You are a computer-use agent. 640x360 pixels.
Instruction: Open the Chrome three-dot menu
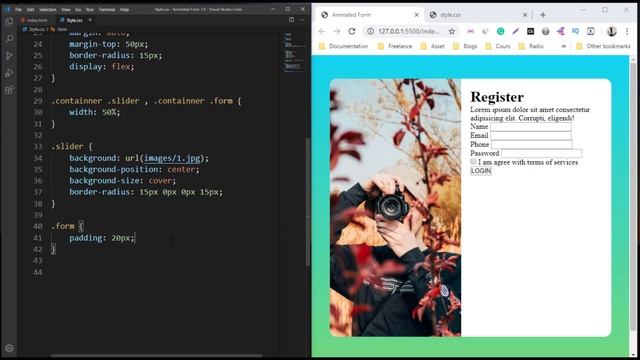pos(627,31)
